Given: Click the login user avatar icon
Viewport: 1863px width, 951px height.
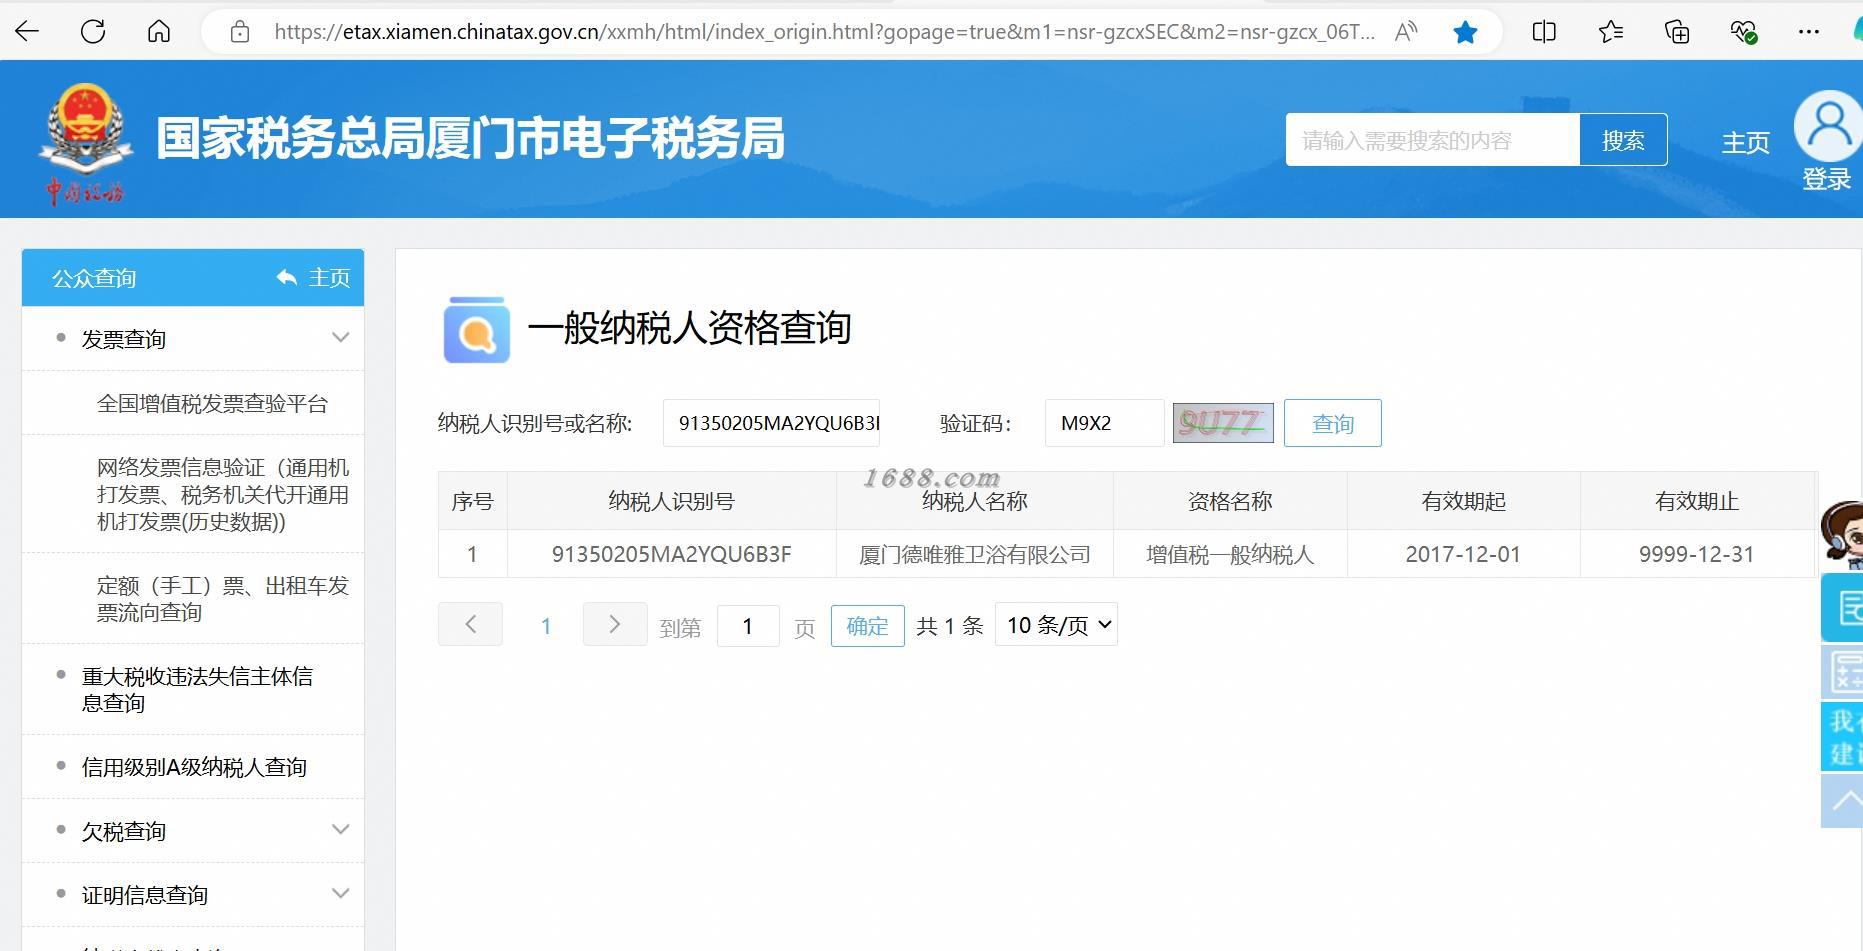Looking at the screenshot, I should click(x=1828, y=126).
